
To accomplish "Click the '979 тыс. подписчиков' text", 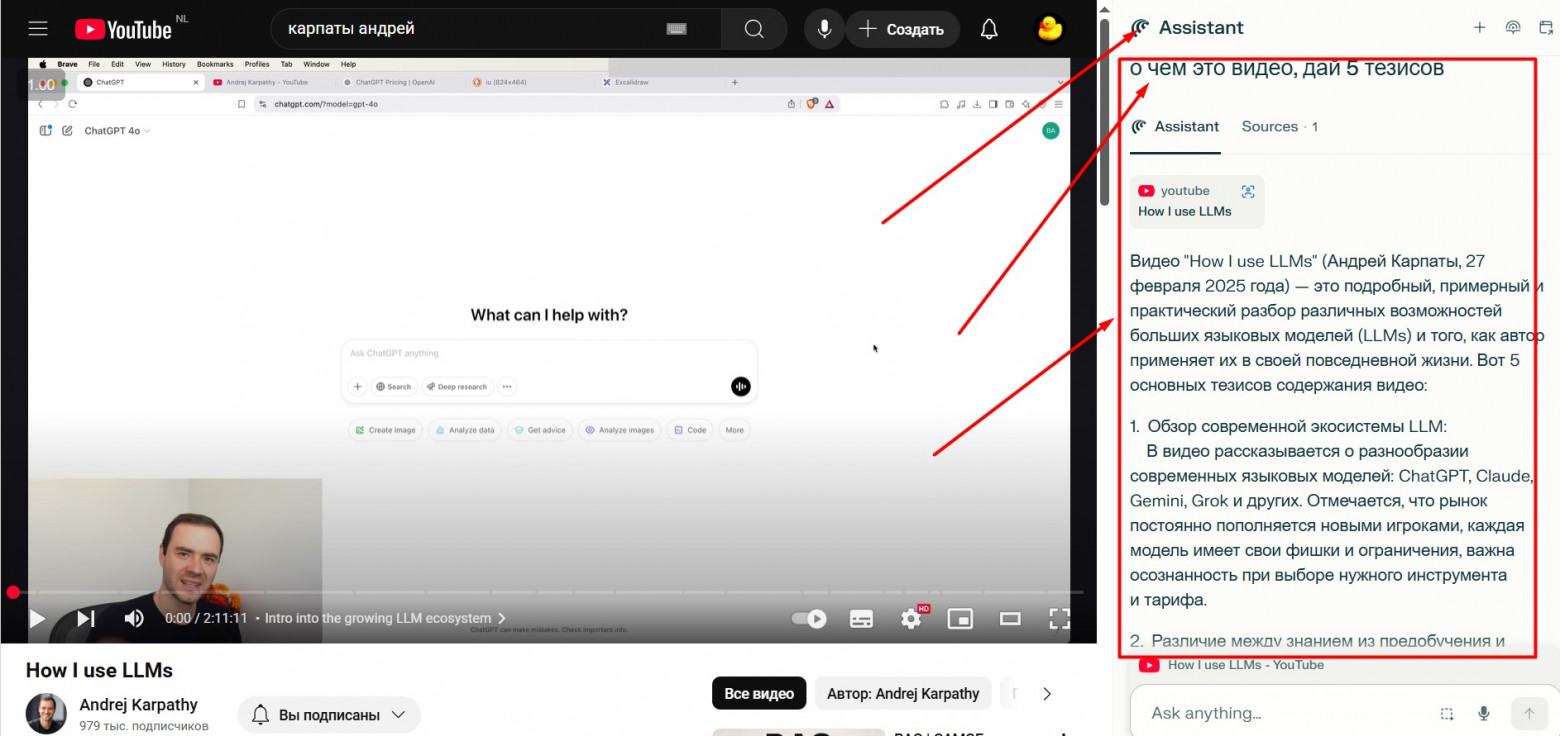I will coord(144,726).
